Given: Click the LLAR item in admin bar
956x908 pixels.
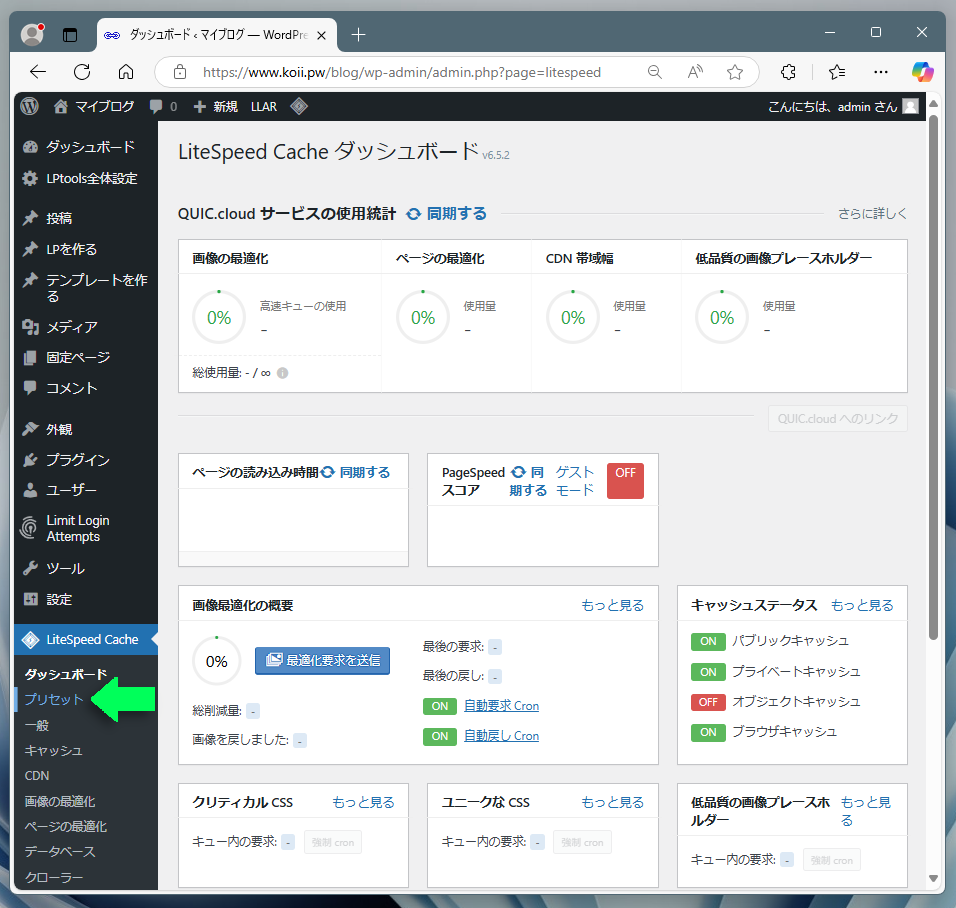Looking at the screenshot, I should click(x=264, y=107).
